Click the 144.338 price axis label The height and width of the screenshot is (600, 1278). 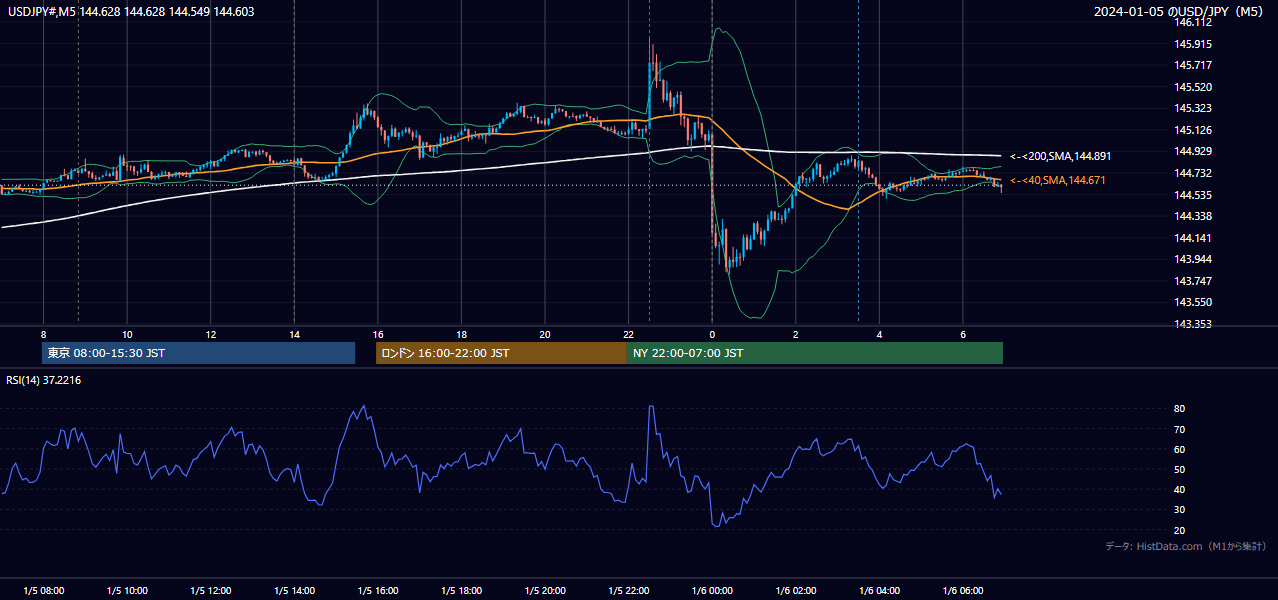[1194, 216]
